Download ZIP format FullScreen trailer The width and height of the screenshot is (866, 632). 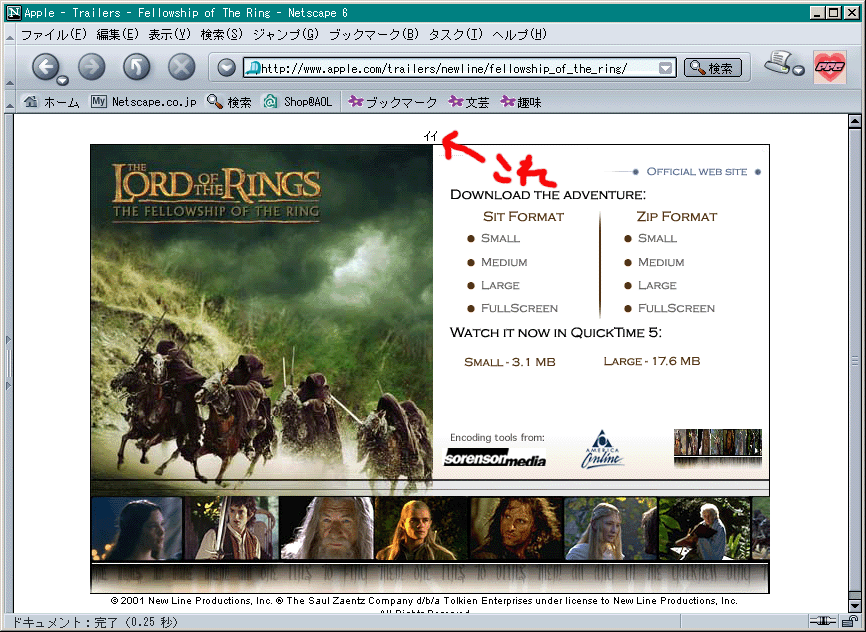677,308
